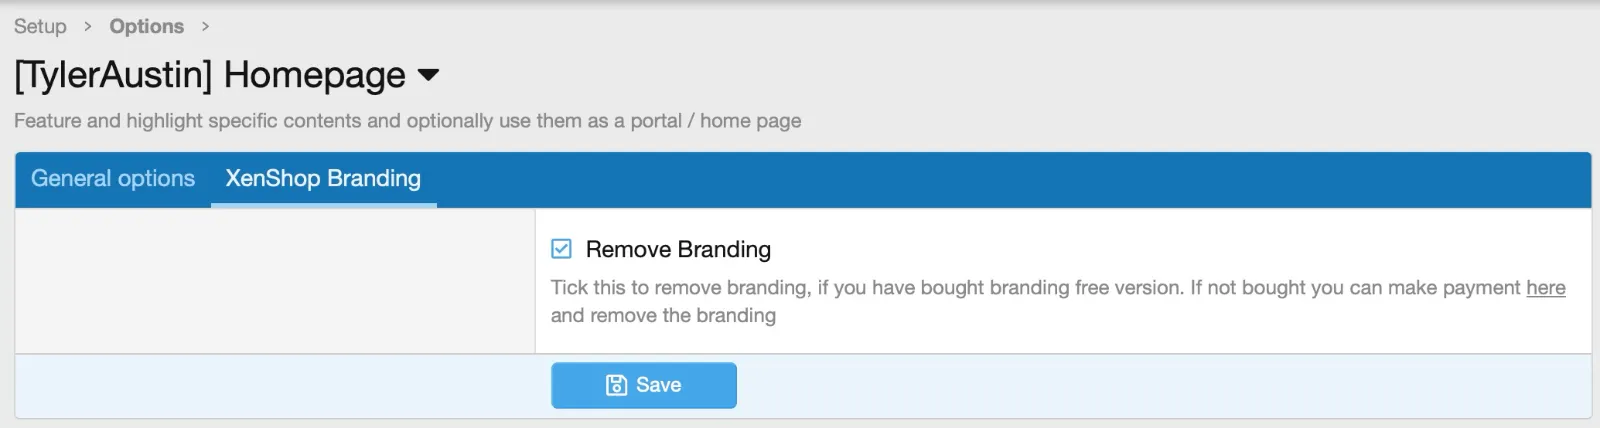The width and height of the screenshot is (1600, 428).
Task: Click the underline beneath the XenShop Branding tab
Action: click(x=323, y=205)
